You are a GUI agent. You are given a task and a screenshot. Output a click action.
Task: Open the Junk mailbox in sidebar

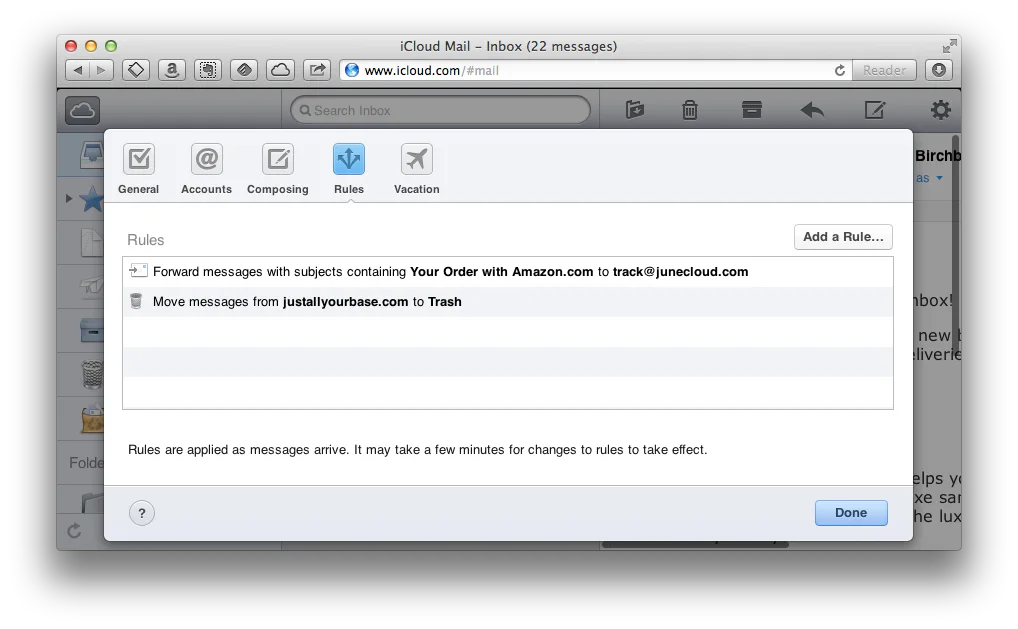point(92,419)
